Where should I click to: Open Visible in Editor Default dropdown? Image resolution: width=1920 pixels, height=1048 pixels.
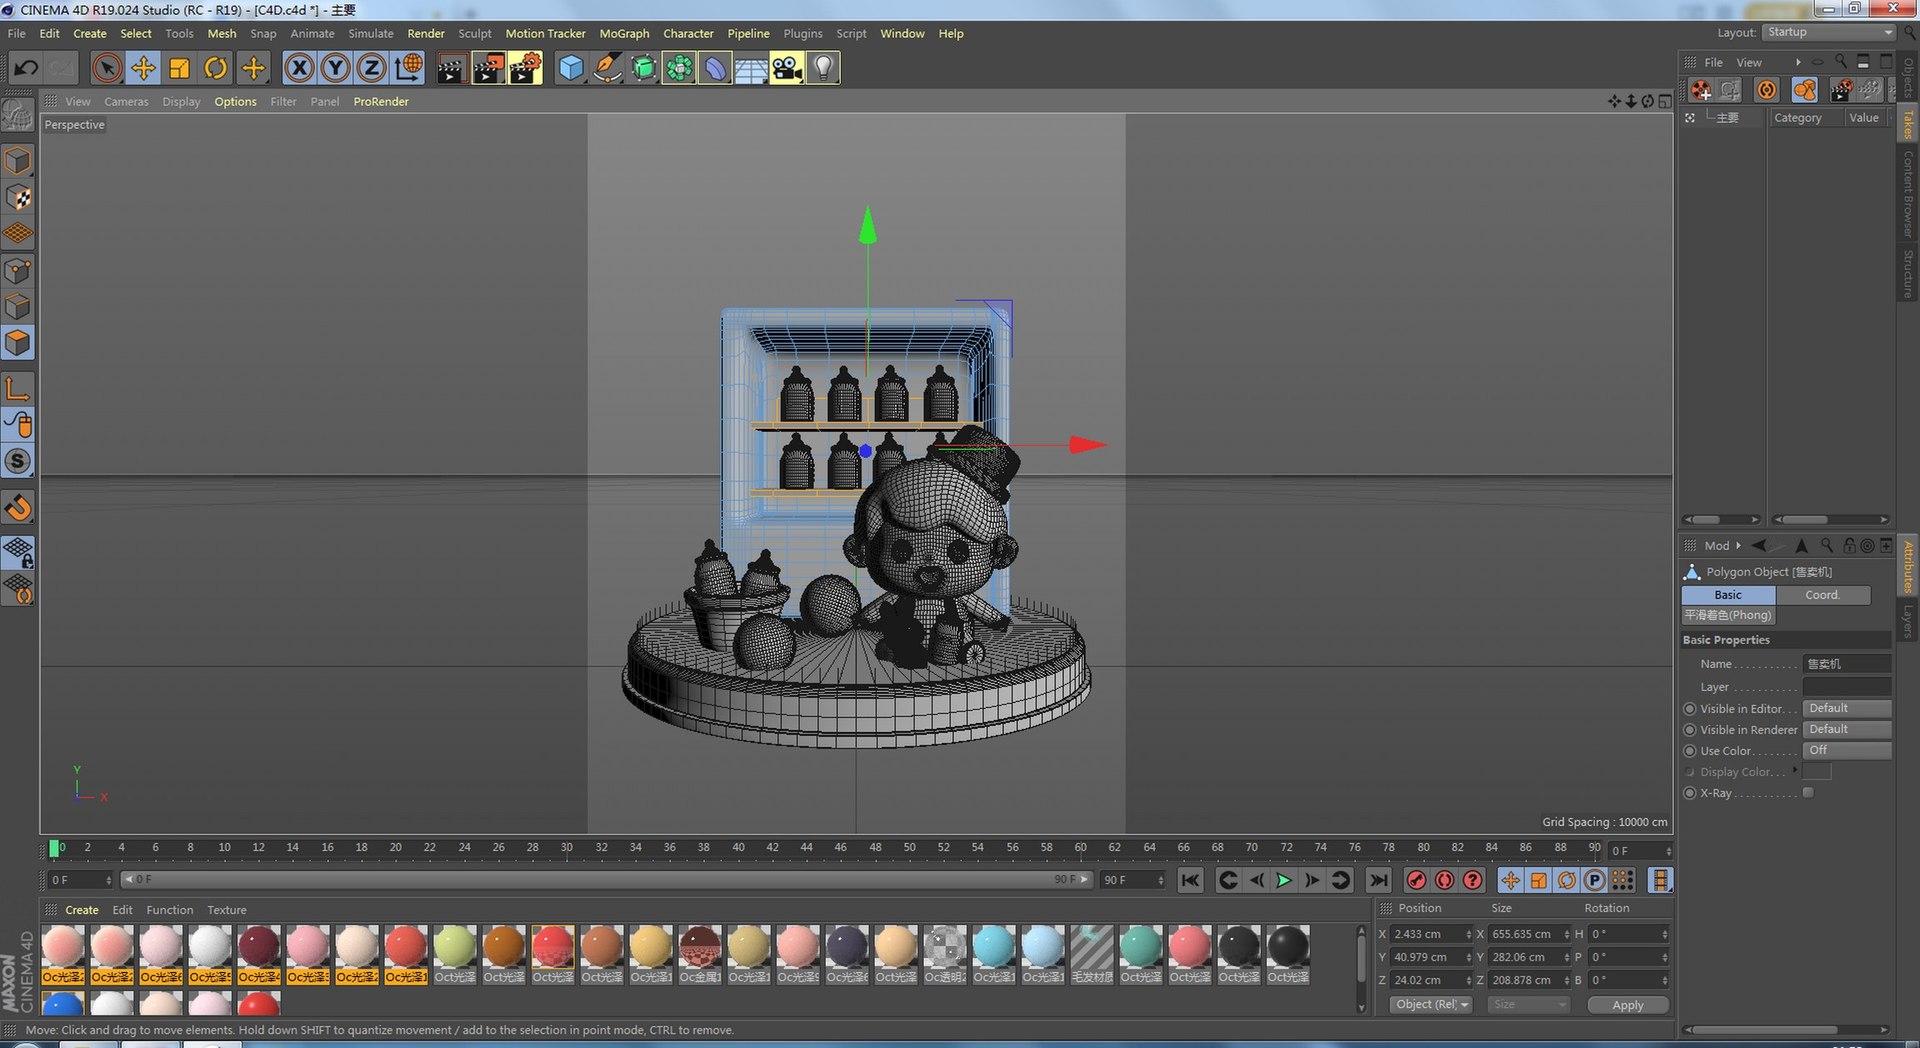coord(1846,708)
